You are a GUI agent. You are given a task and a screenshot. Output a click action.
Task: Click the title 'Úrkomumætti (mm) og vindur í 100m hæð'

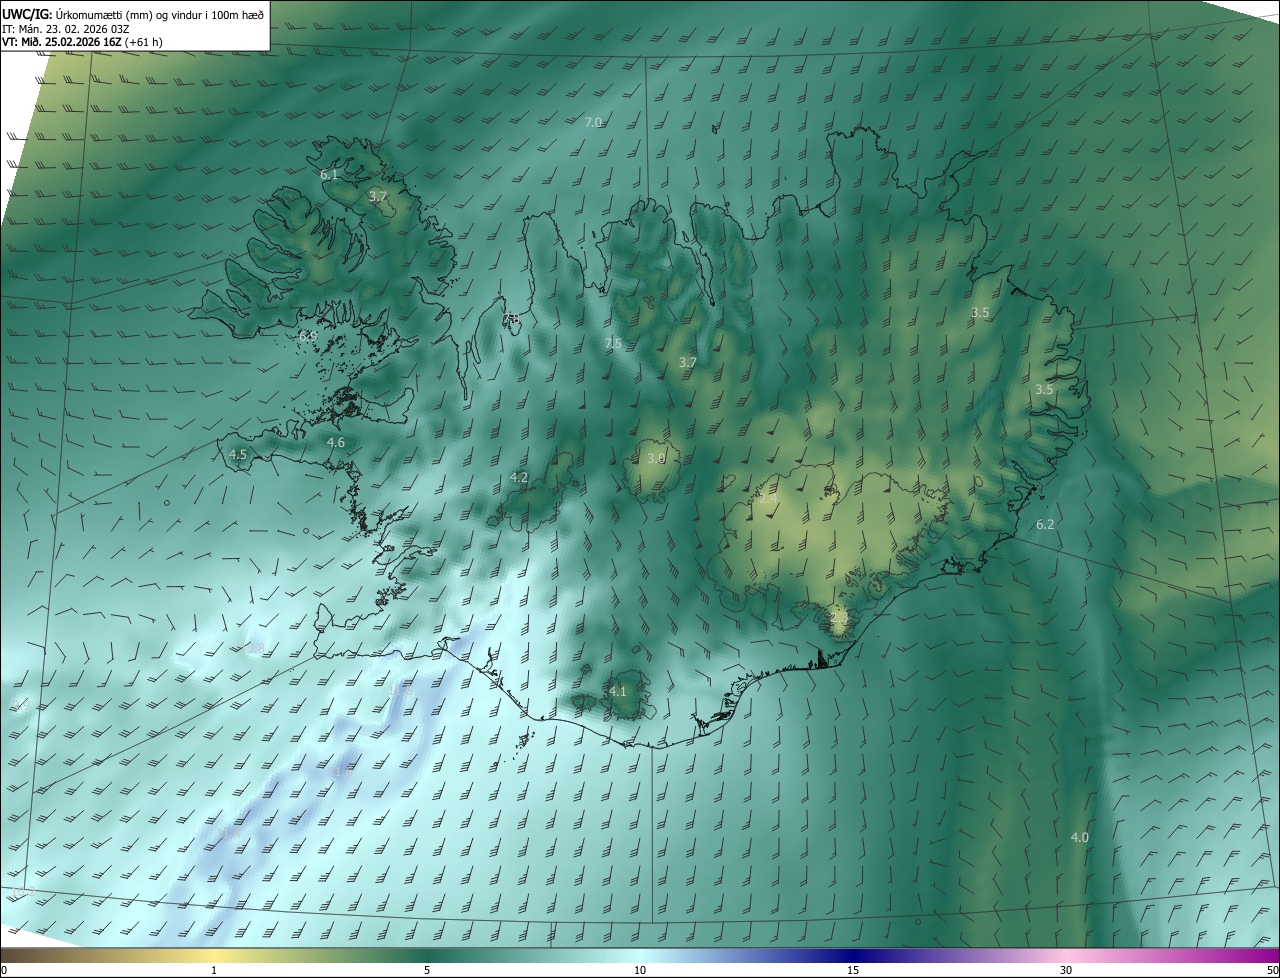point(160,14)
